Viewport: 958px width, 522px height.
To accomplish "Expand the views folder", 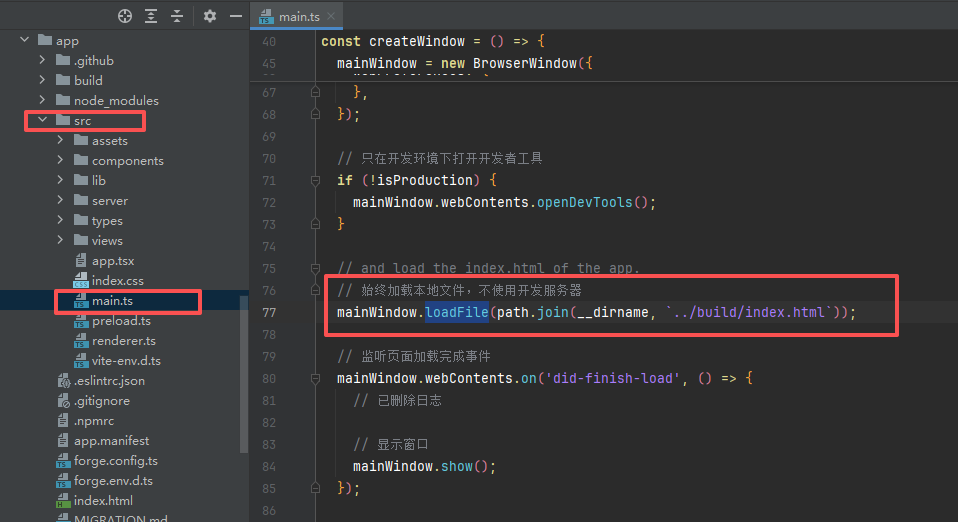I will 60,240.
